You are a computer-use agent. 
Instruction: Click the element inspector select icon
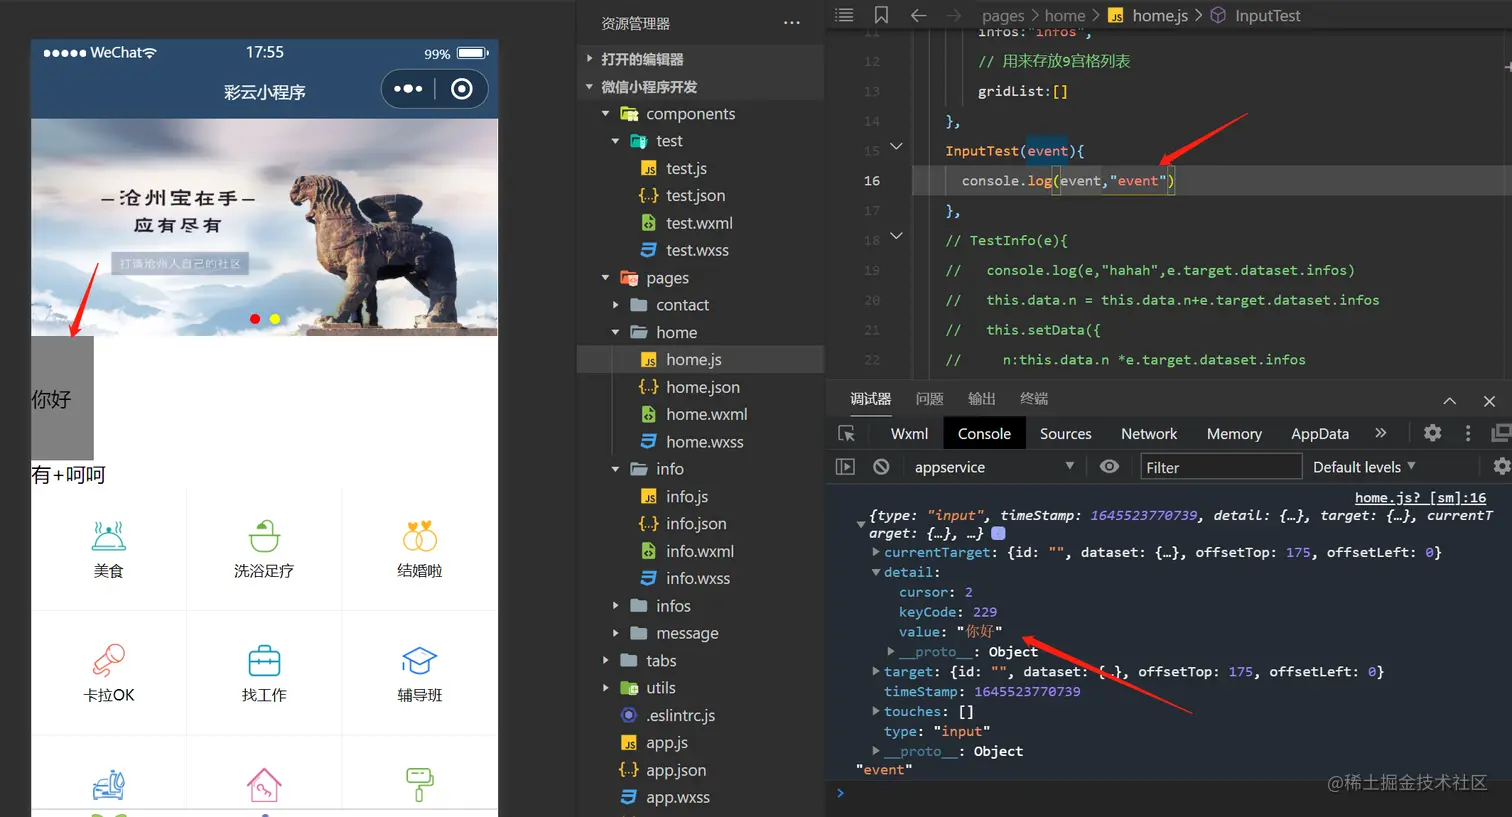pyautogui.click(x=847, y=433)
